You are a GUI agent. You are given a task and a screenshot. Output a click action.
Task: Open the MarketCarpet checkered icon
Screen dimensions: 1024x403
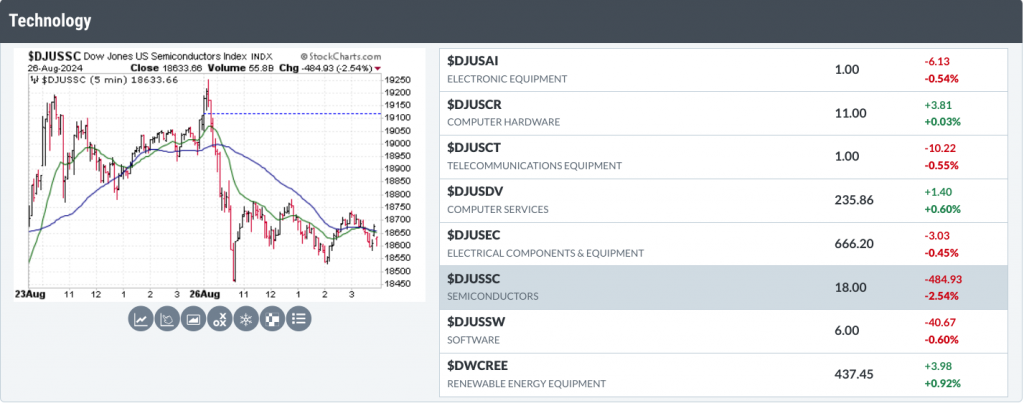tap(272, 319)
